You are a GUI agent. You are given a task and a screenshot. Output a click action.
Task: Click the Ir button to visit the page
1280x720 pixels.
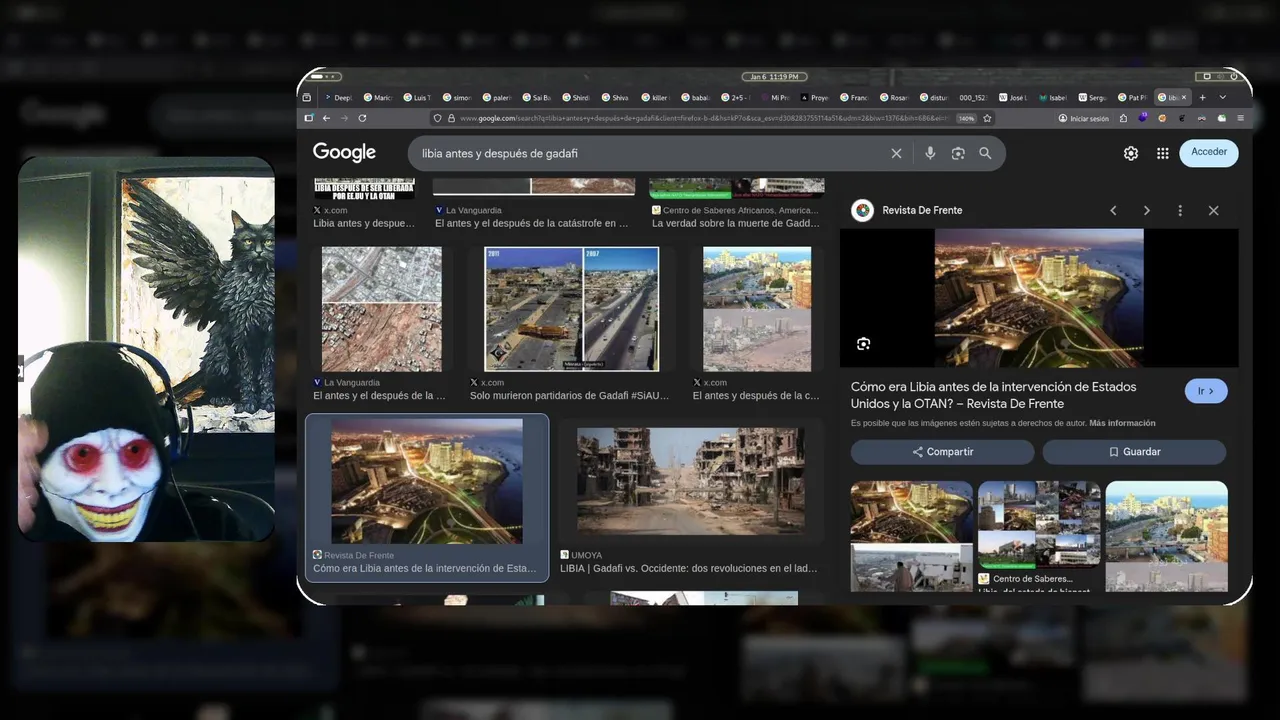point(1206,391)
